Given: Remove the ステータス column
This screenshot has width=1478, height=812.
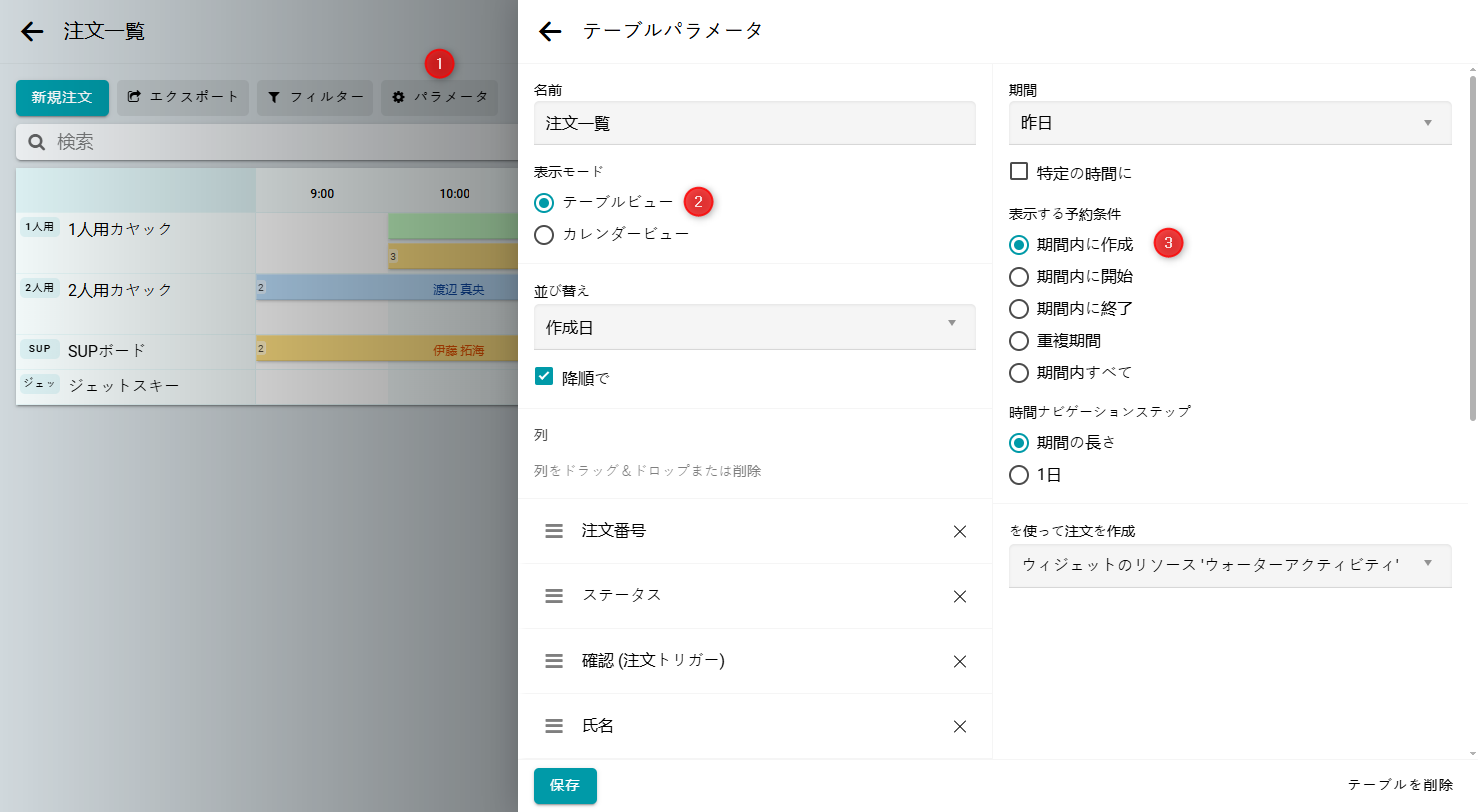Looking at the screenshot, I should (960, 596).
